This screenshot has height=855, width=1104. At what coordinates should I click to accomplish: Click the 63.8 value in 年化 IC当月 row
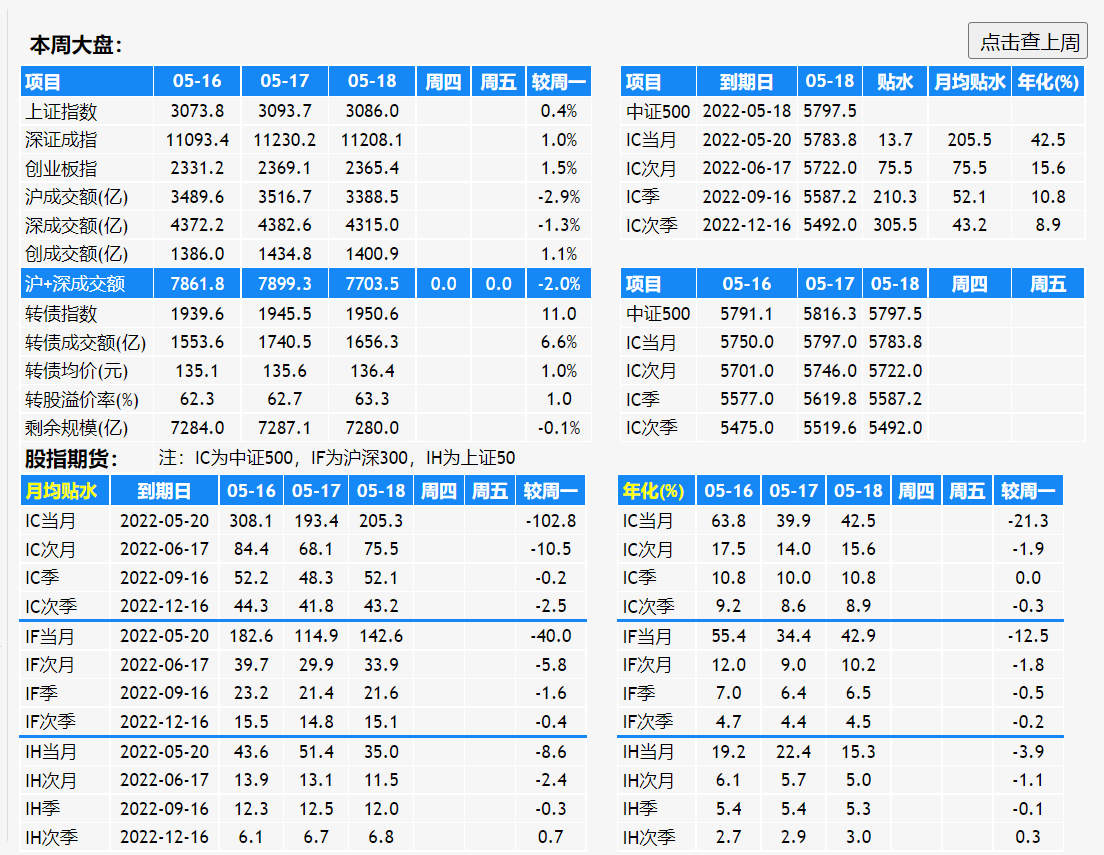point(728,520)
